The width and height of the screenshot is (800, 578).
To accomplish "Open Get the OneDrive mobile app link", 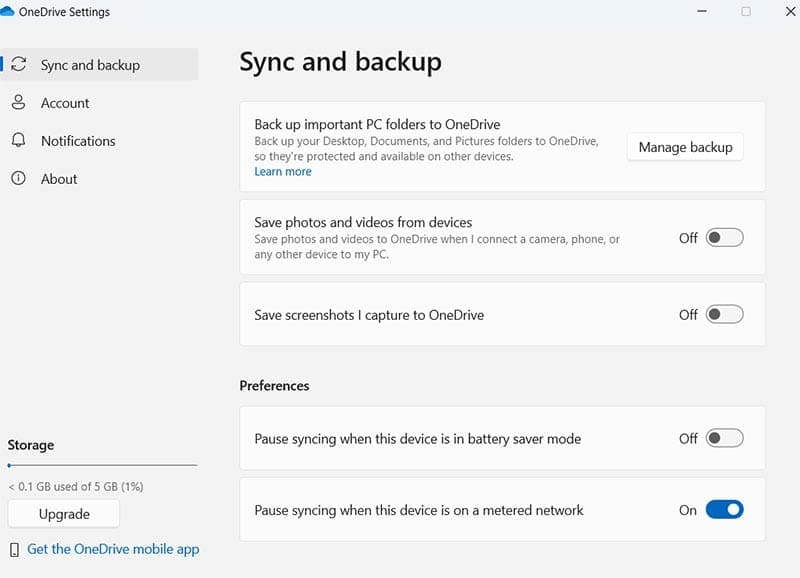I will click(x=113, y=549).
